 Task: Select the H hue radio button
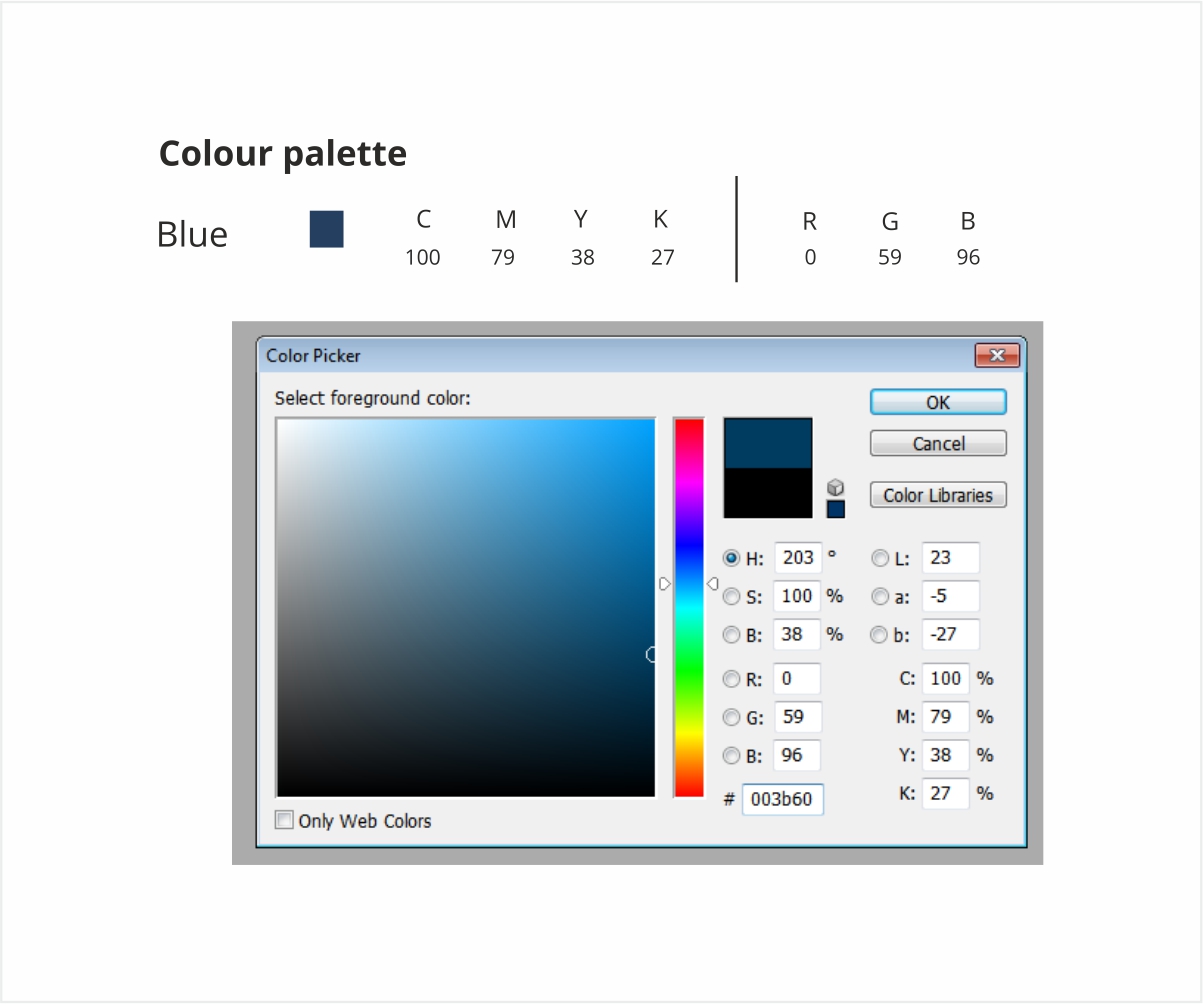[732, 558]
